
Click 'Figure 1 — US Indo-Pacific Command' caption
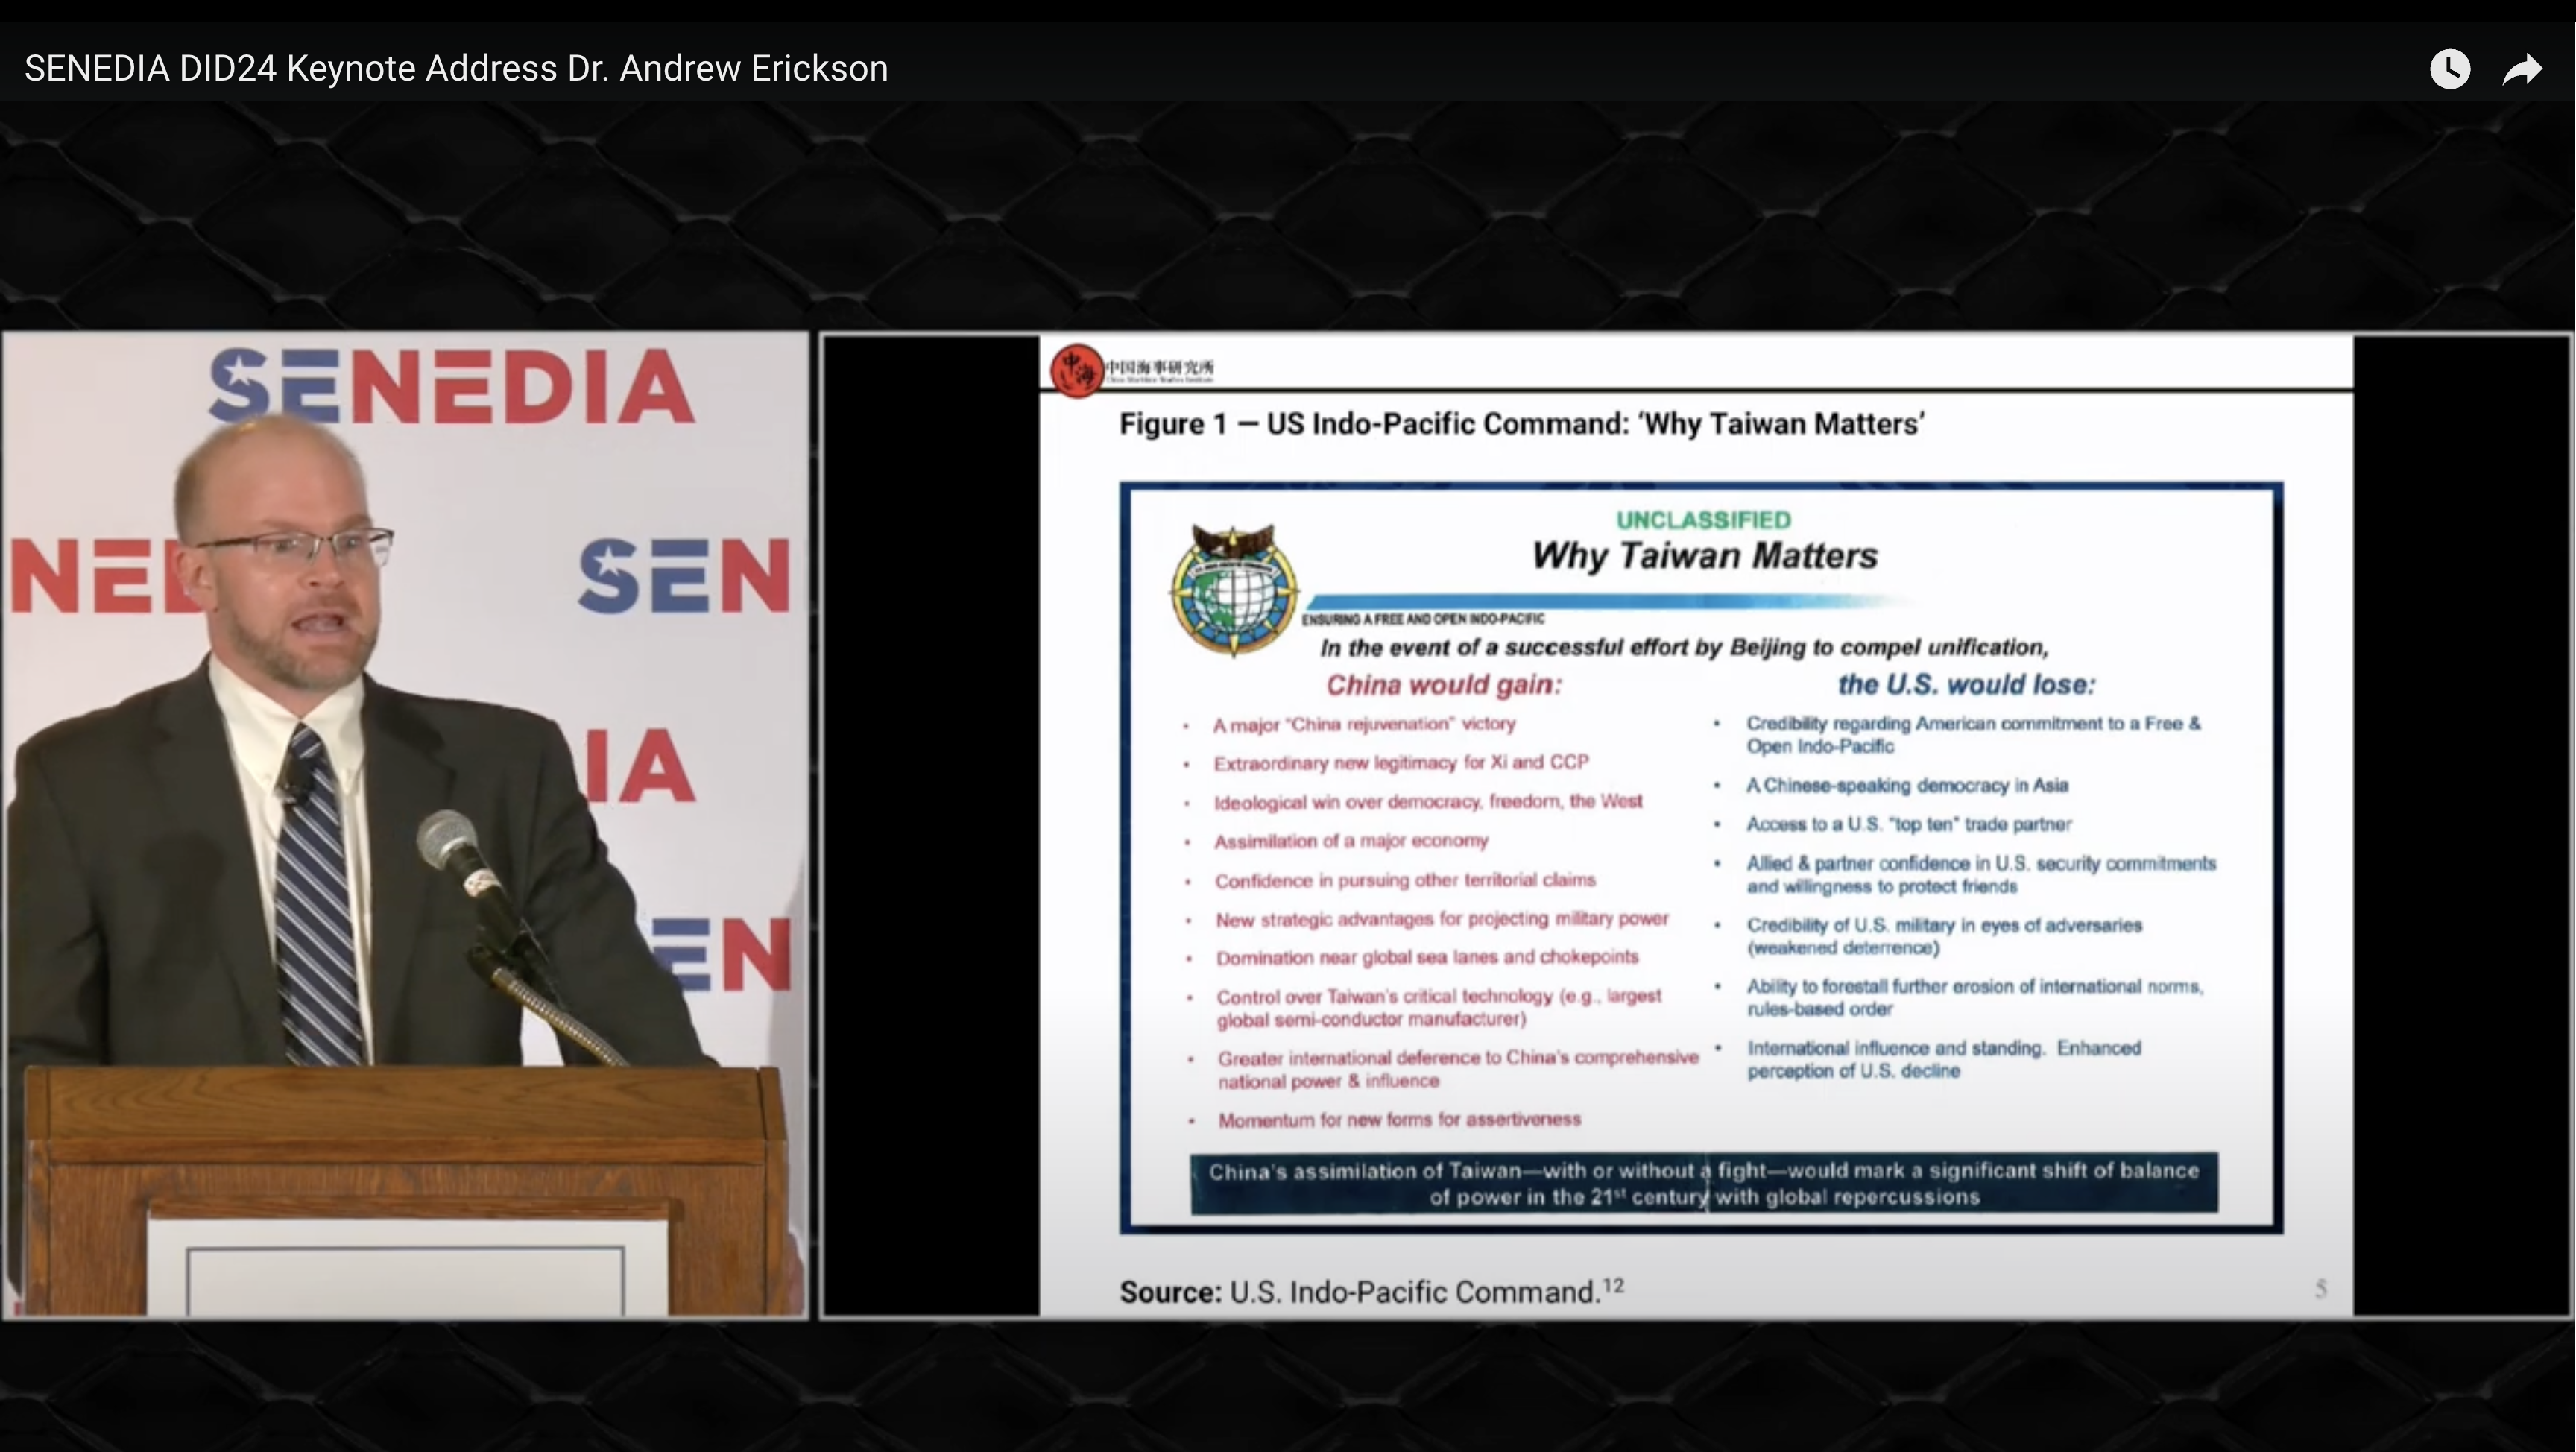(1522, 424)
